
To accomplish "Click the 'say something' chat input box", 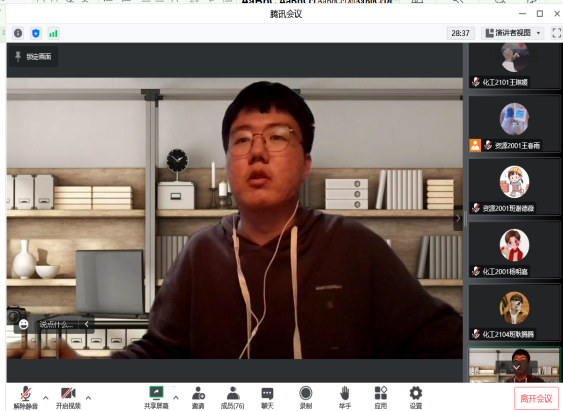I will tap(56, 324).
